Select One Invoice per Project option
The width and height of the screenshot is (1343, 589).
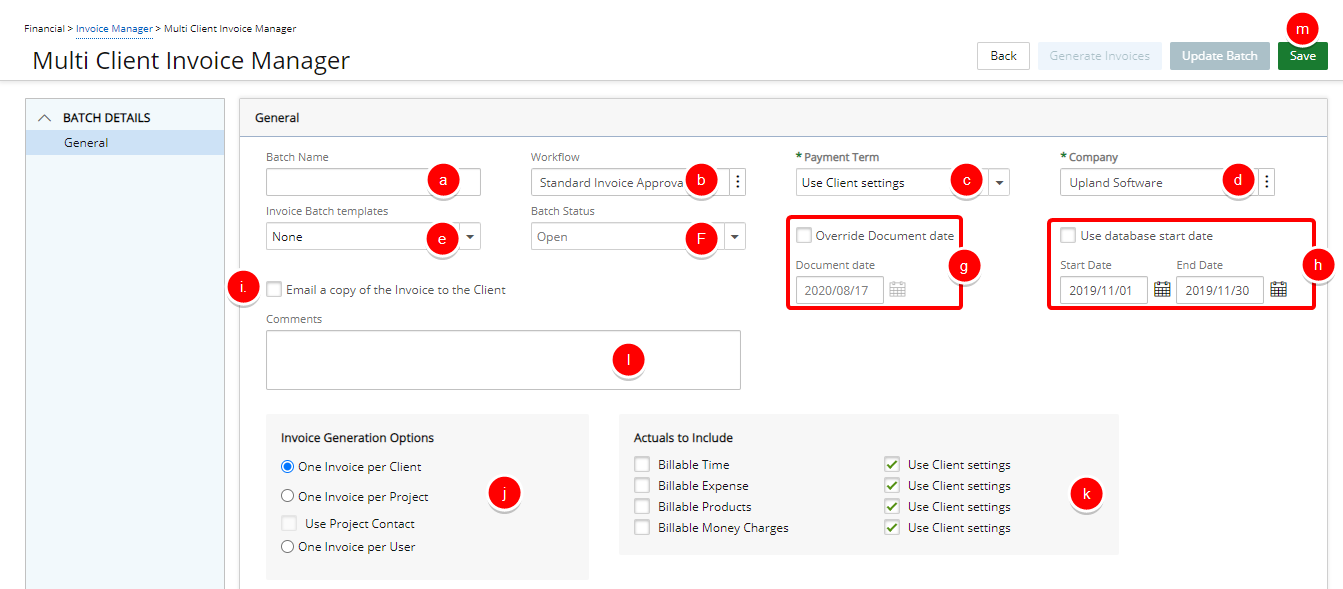coord(288,496)
